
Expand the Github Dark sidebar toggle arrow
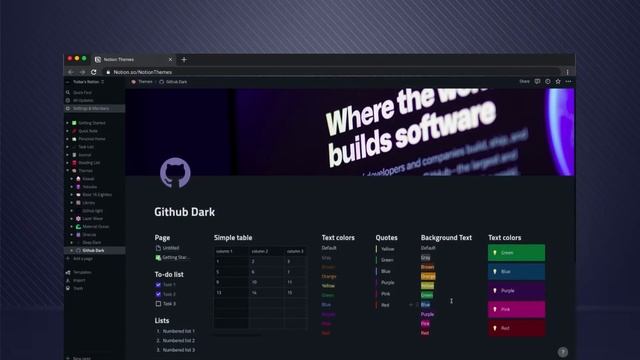click(x=71, y=251)
